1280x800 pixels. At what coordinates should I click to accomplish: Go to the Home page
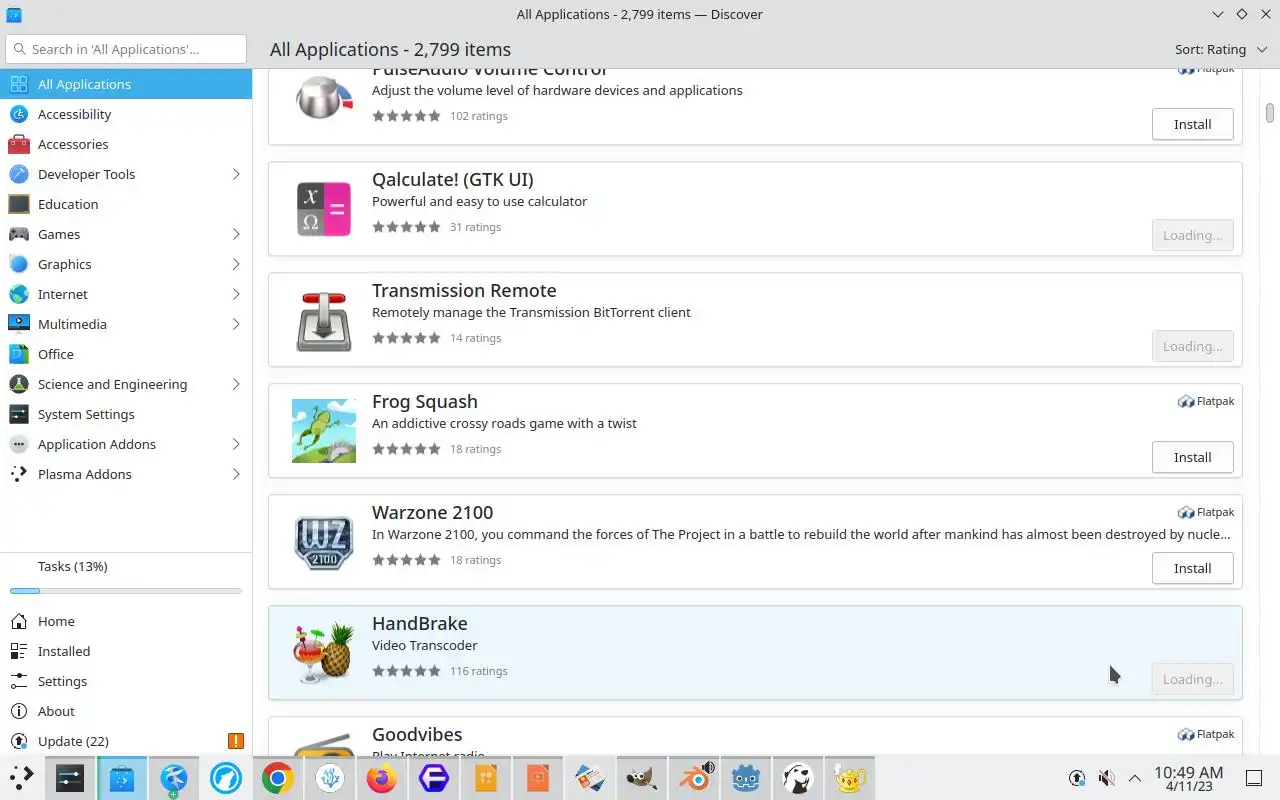[126, 621]
